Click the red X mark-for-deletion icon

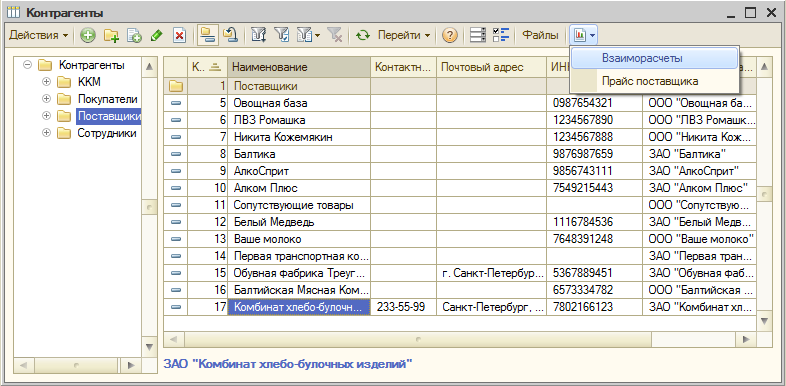tap(179, 35)
